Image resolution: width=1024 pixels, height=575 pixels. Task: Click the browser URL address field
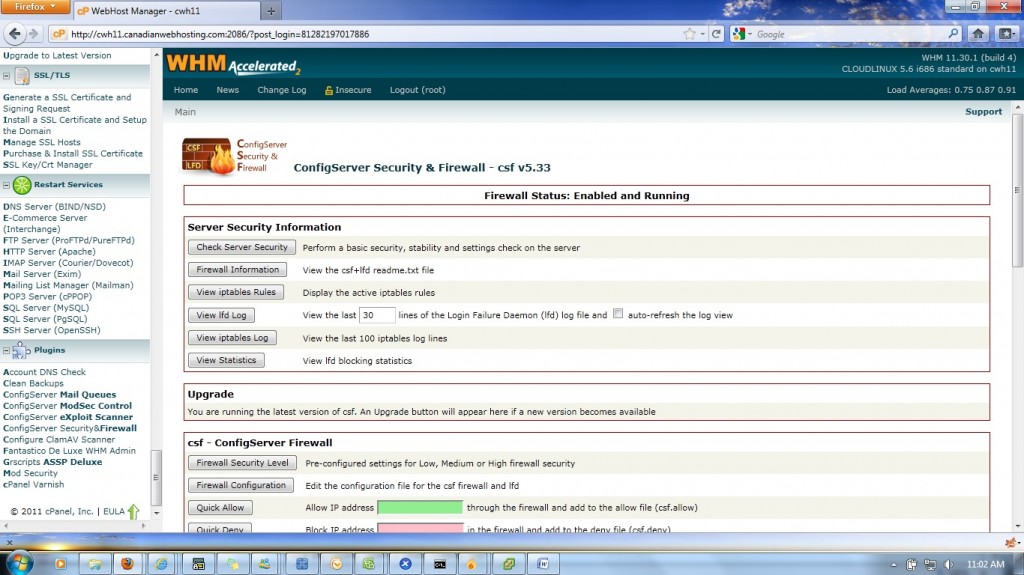click(x=372, y=34)
